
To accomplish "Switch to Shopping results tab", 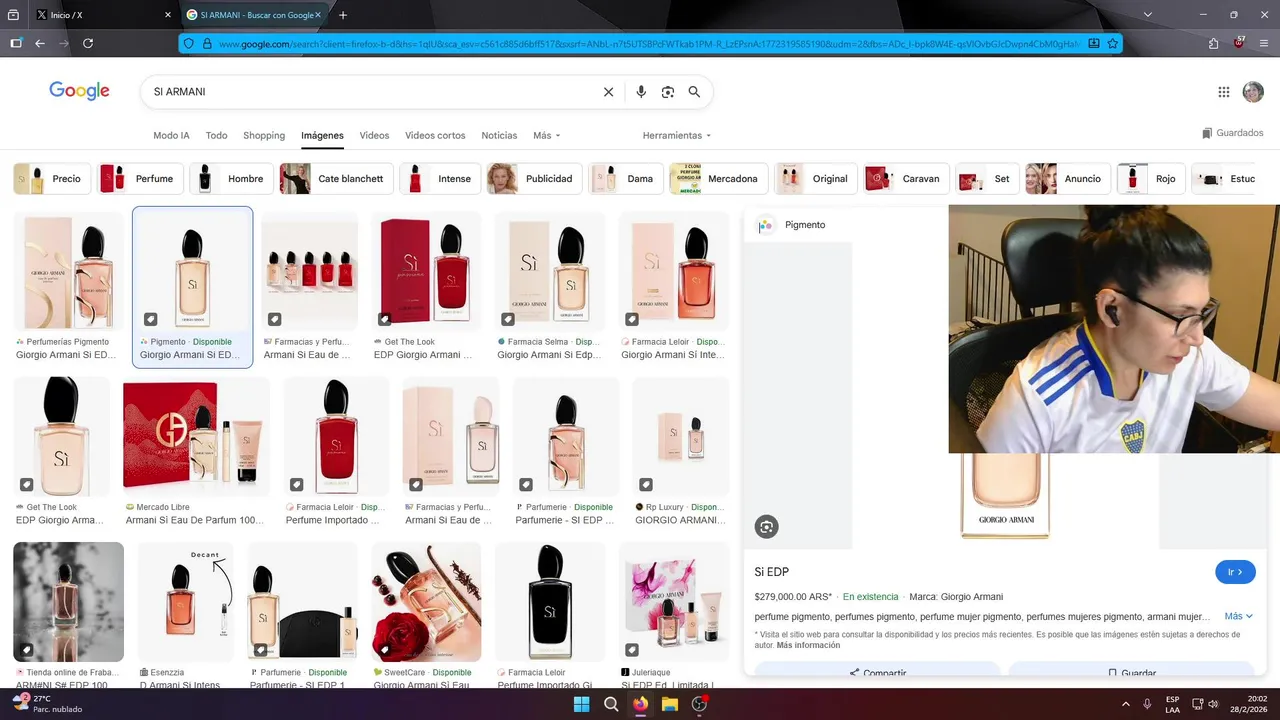I will tap(264, 136).
